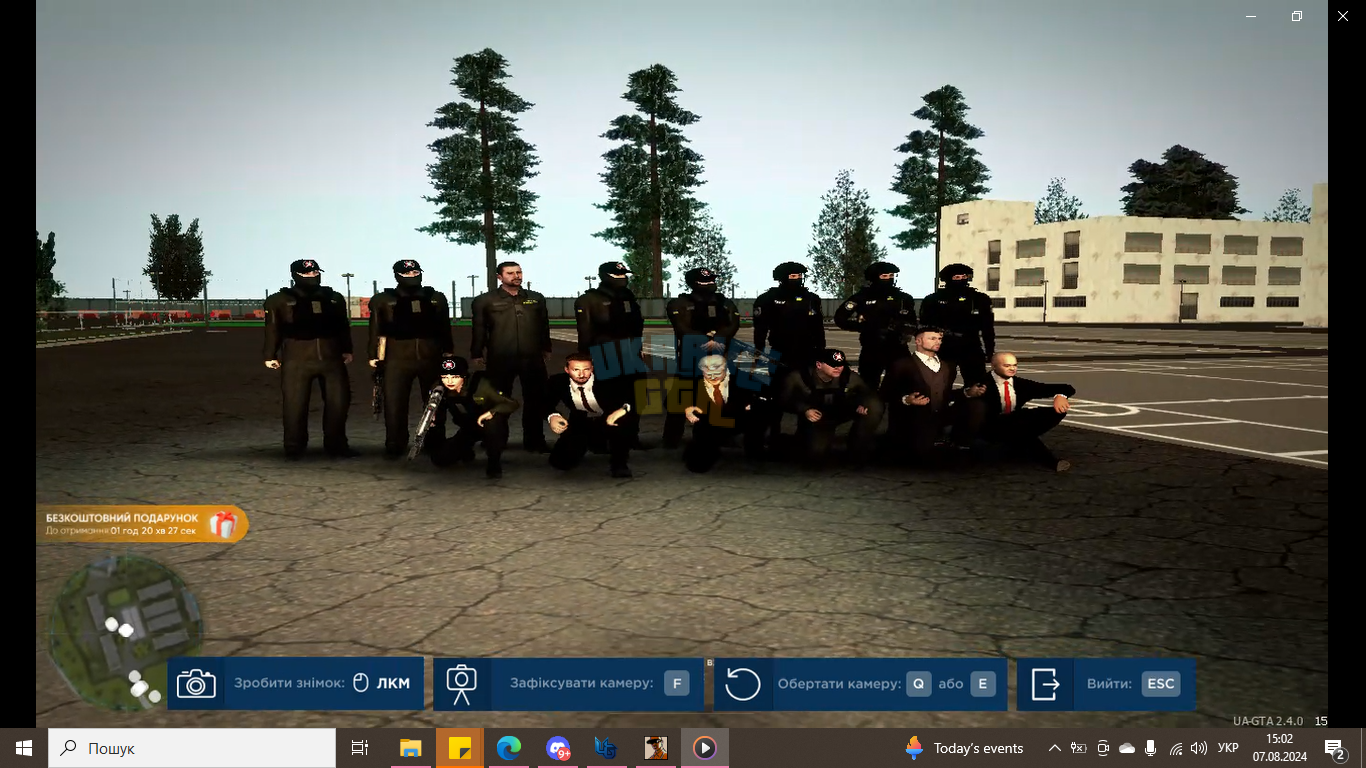Show hidden system tray icons
Screen dimensions: 1366x768
pyautogui.click(x=1055, y=748)
